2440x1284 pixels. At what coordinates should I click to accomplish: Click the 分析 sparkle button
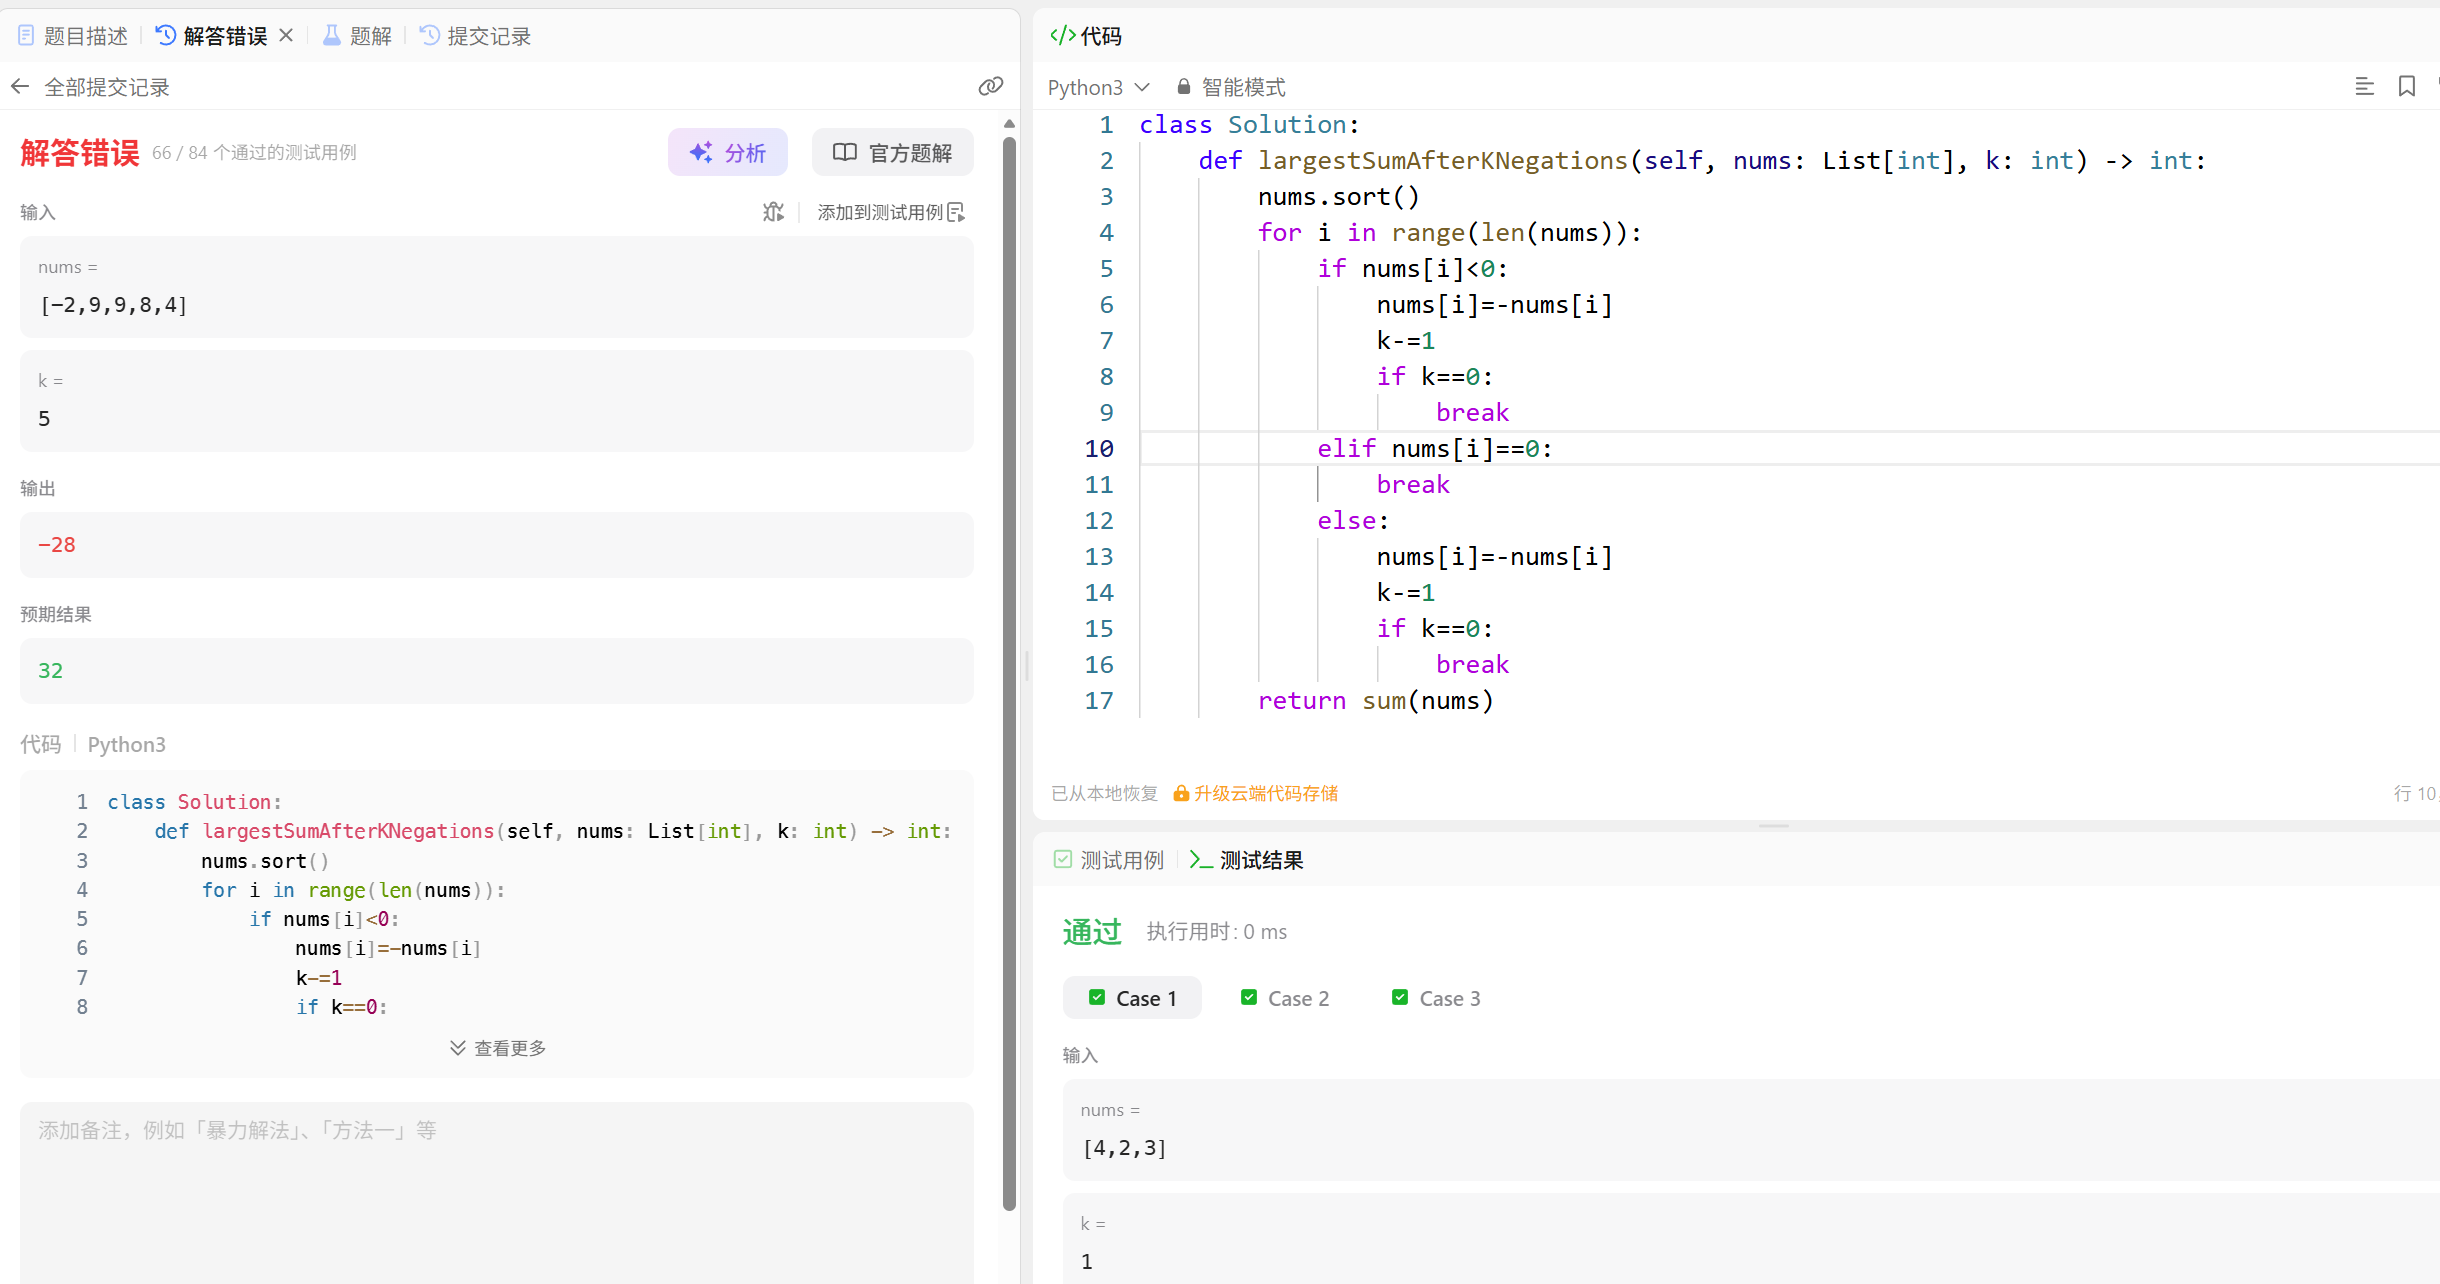(x=727, y=153)
